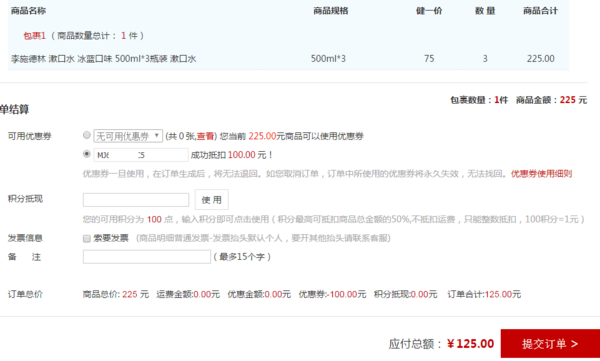Select the no-coupon radio button
Screen dimensions: 600x361
tap(87, 135)
